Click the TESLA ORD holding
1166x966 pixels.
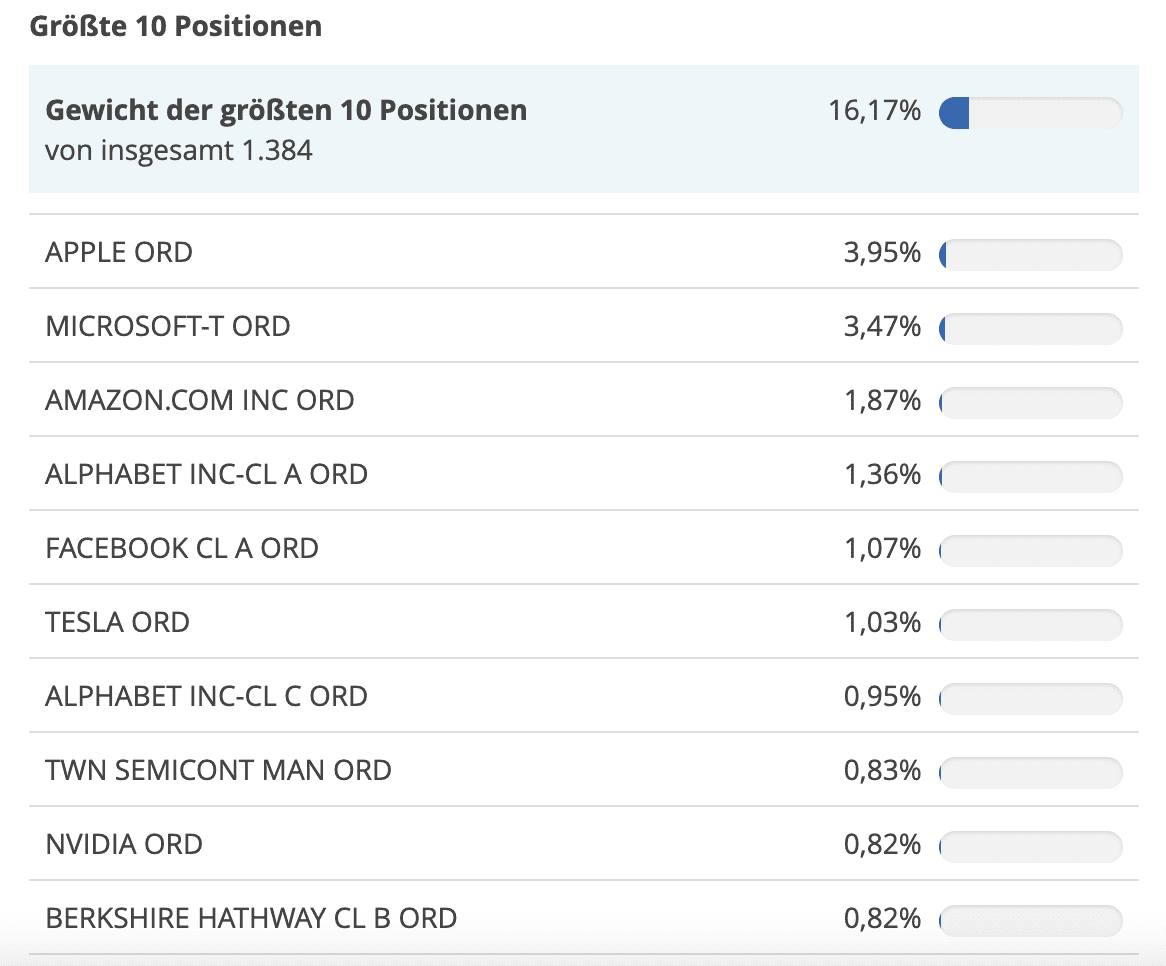[117, 622]
